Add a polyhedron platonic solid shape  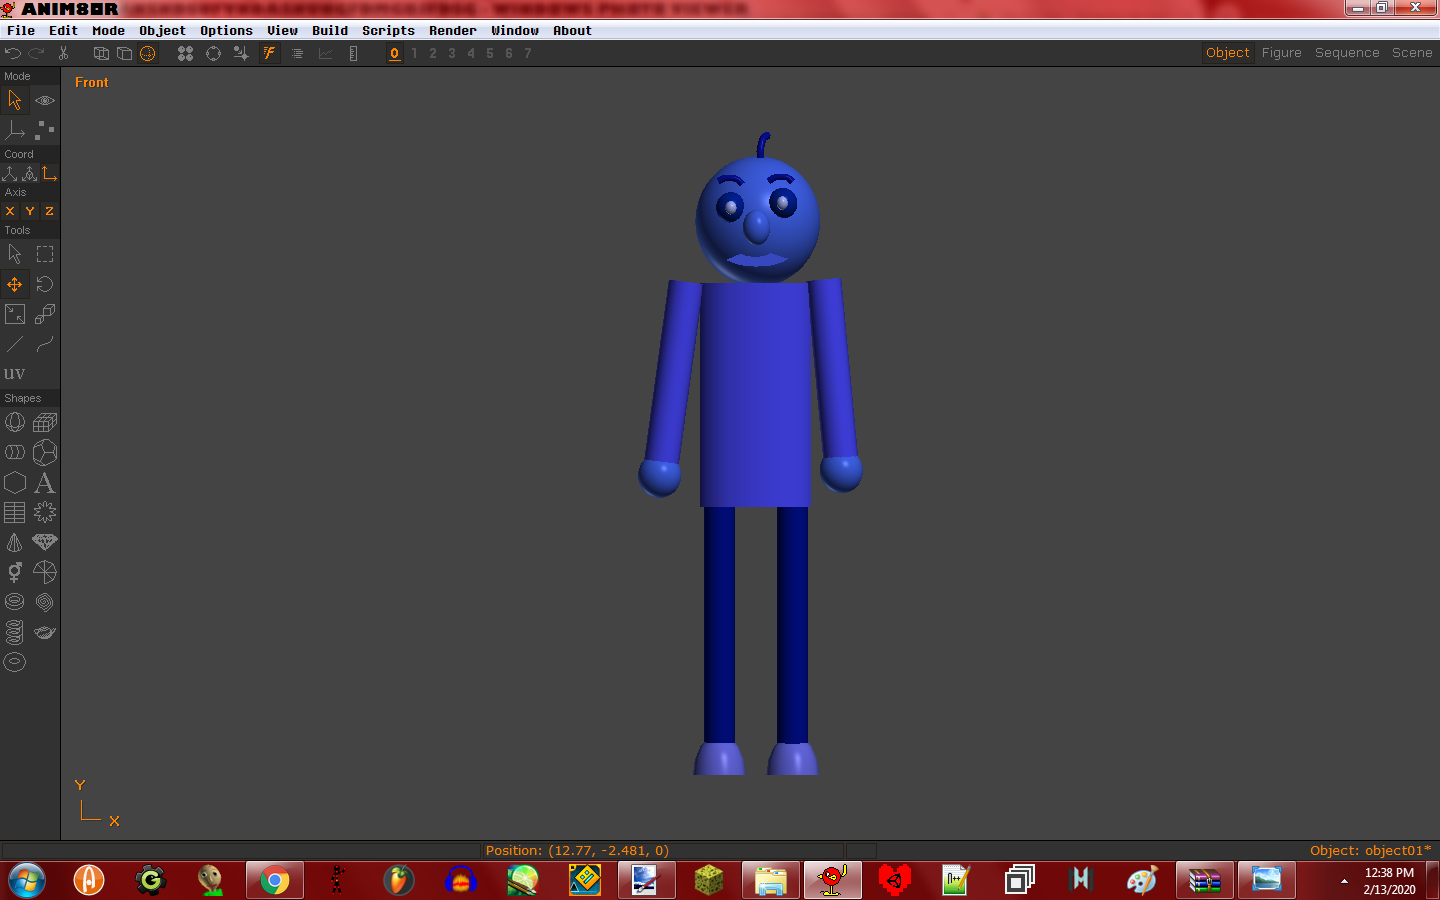[x=45, y=452]
